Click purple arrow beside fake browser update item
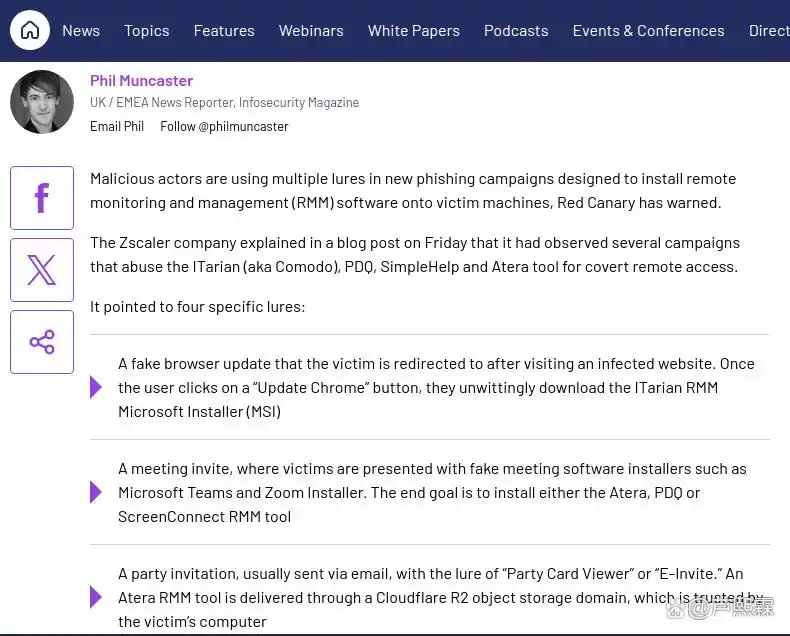 (96, 387)
